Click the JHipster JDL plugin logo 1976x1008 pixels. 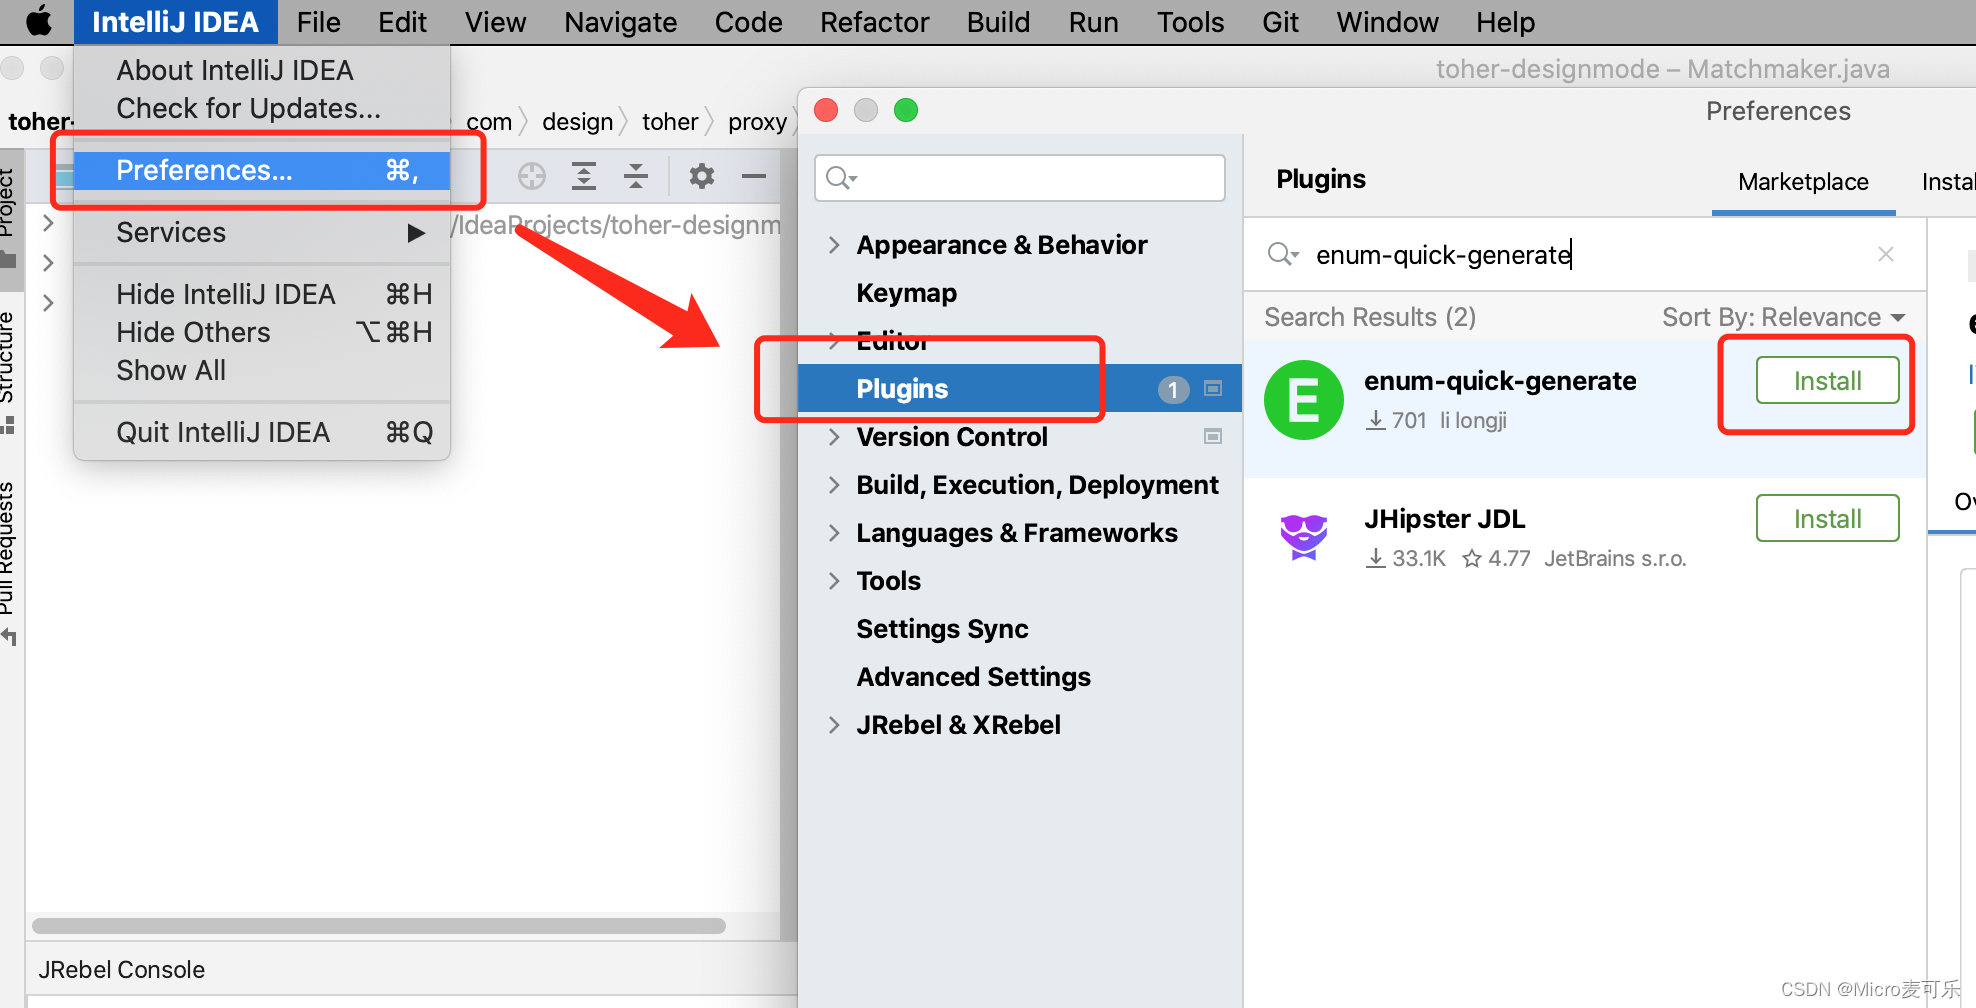point(1304,537)
